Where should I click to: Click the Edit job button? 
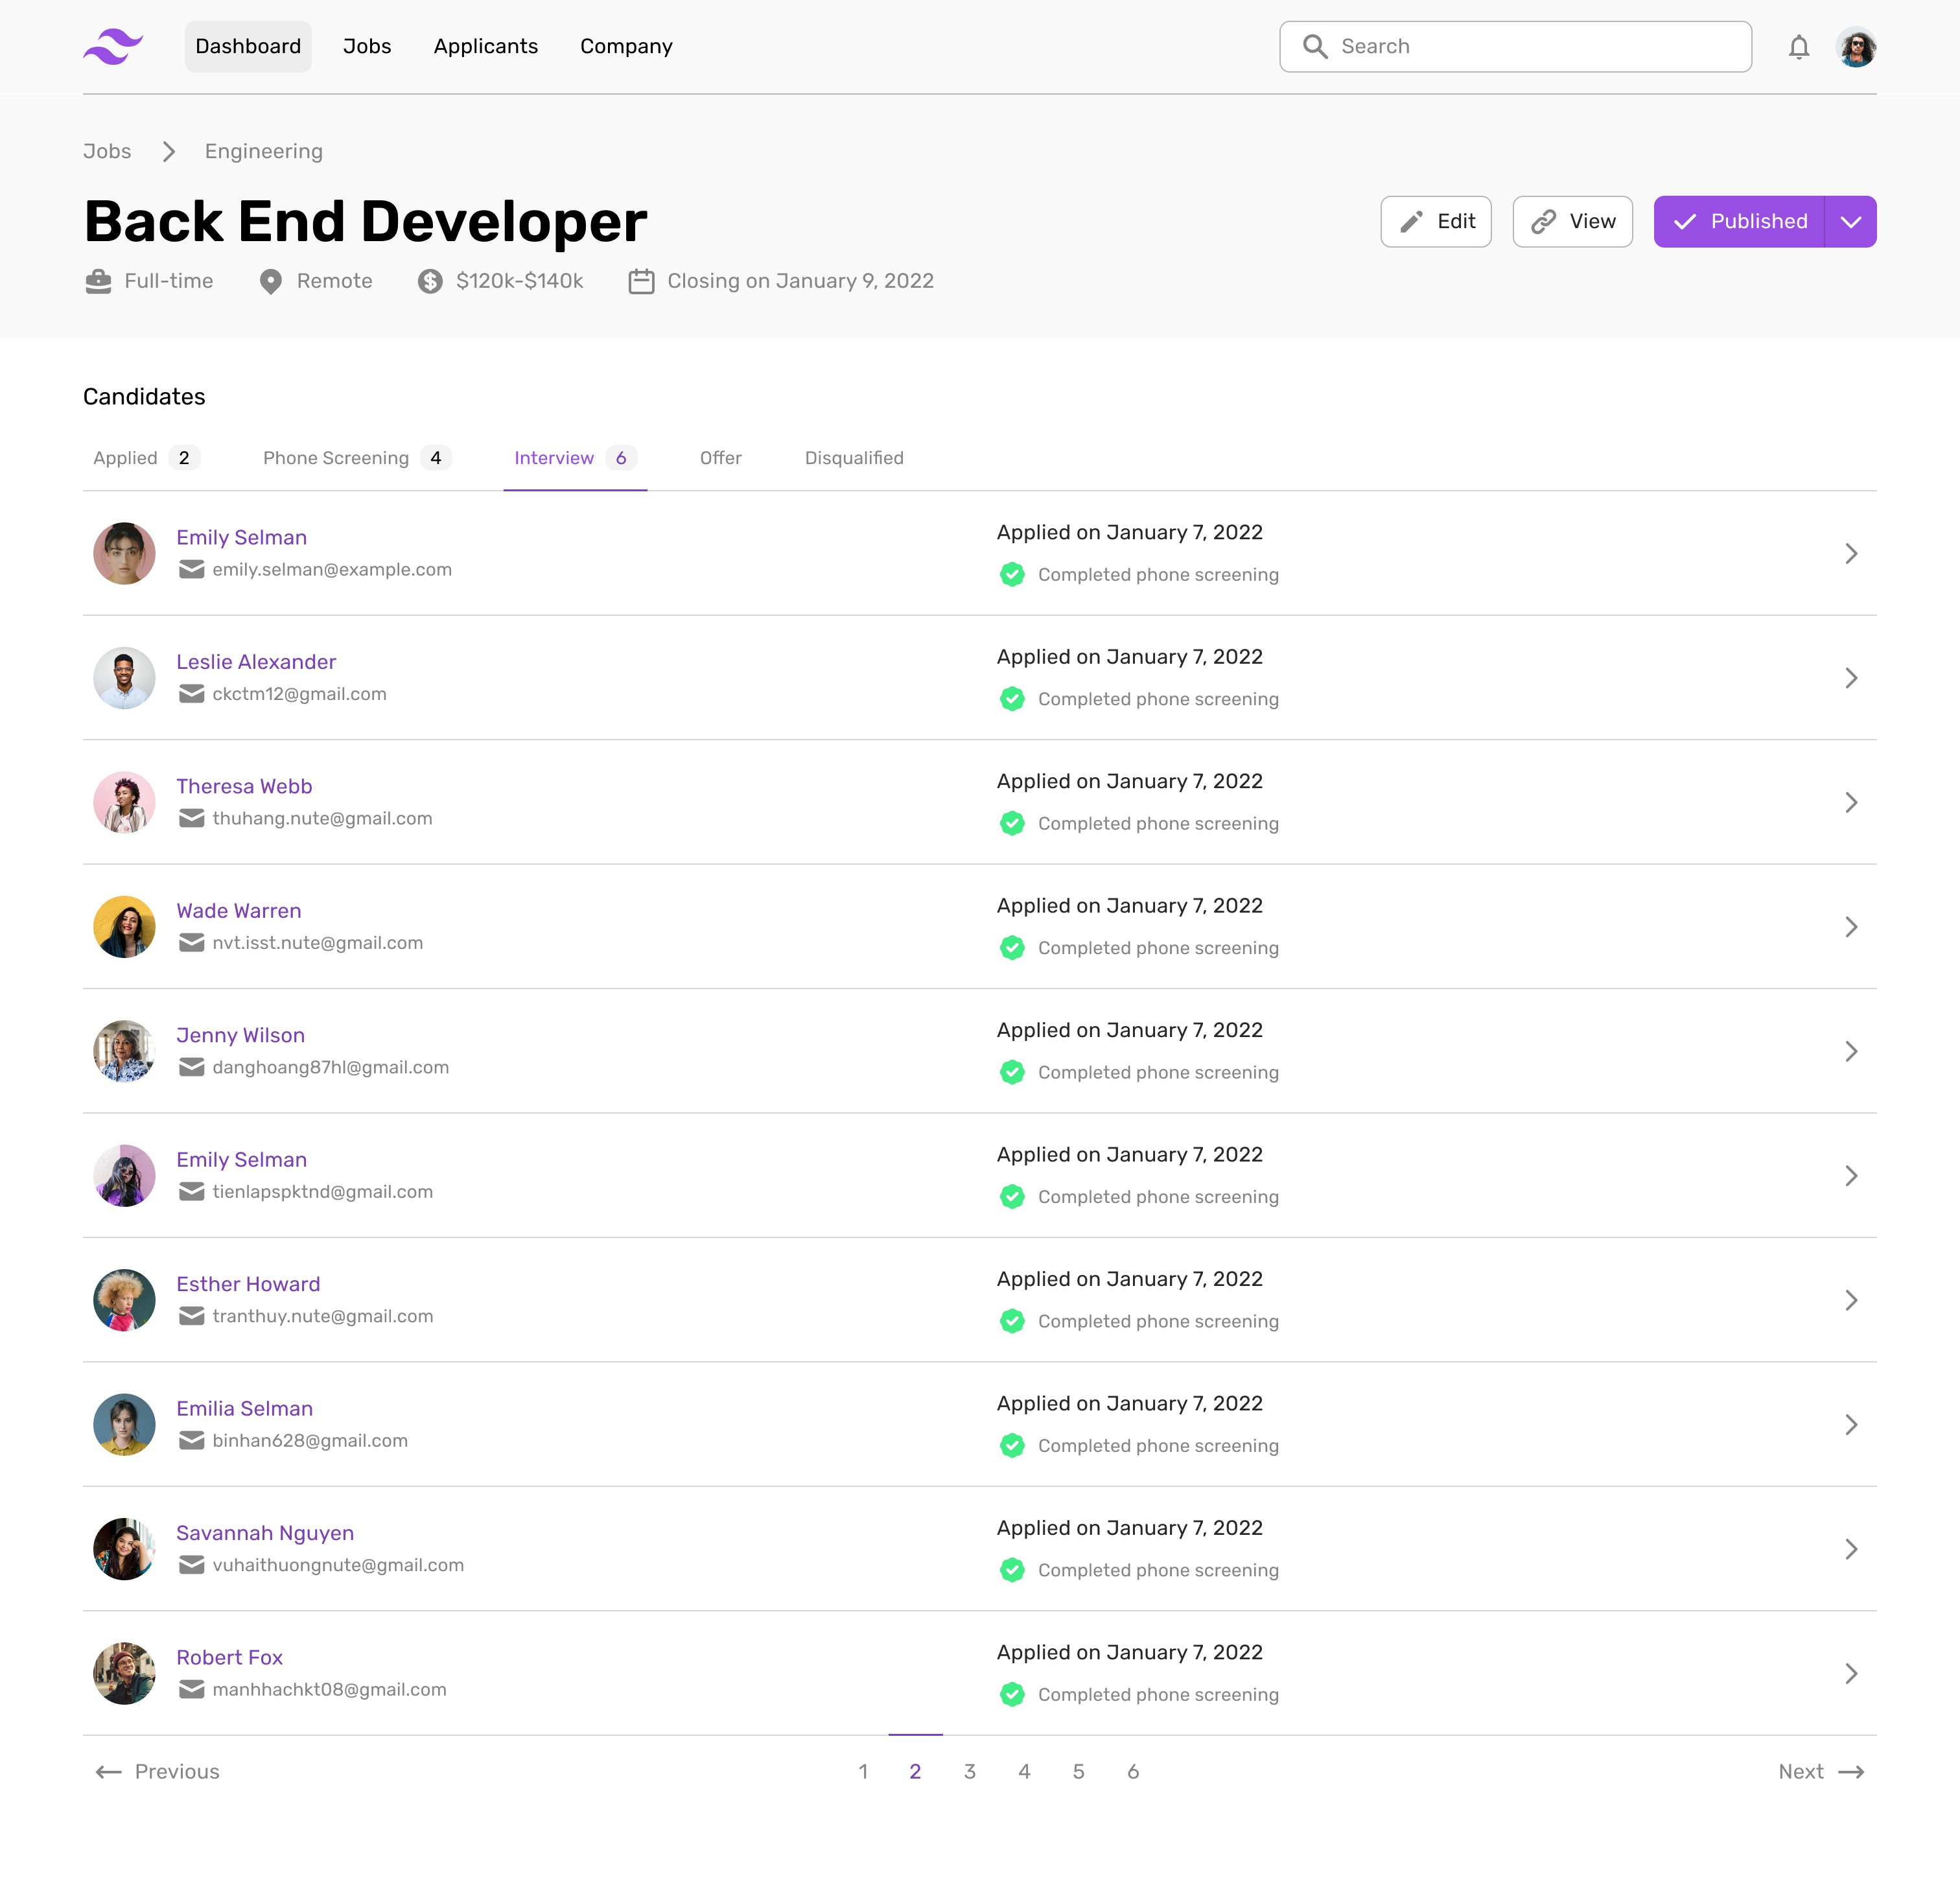pyautogui.click(x=1435, y=222)
